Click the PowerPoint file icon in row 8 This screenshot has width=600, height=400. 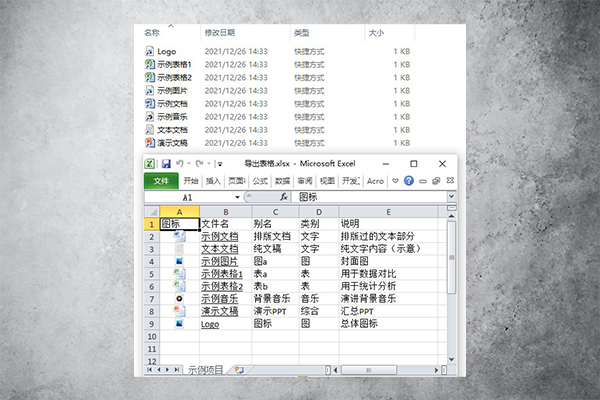tap(179, 310)
